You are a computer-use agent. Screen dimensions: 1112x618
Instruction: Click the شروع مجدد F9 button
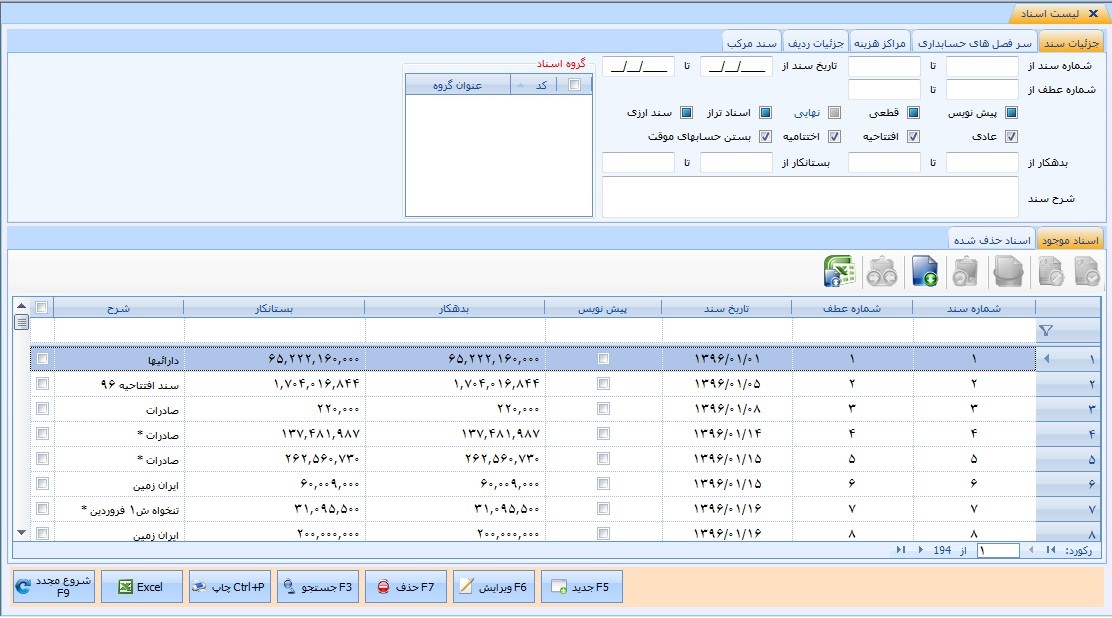click(54, 587)
